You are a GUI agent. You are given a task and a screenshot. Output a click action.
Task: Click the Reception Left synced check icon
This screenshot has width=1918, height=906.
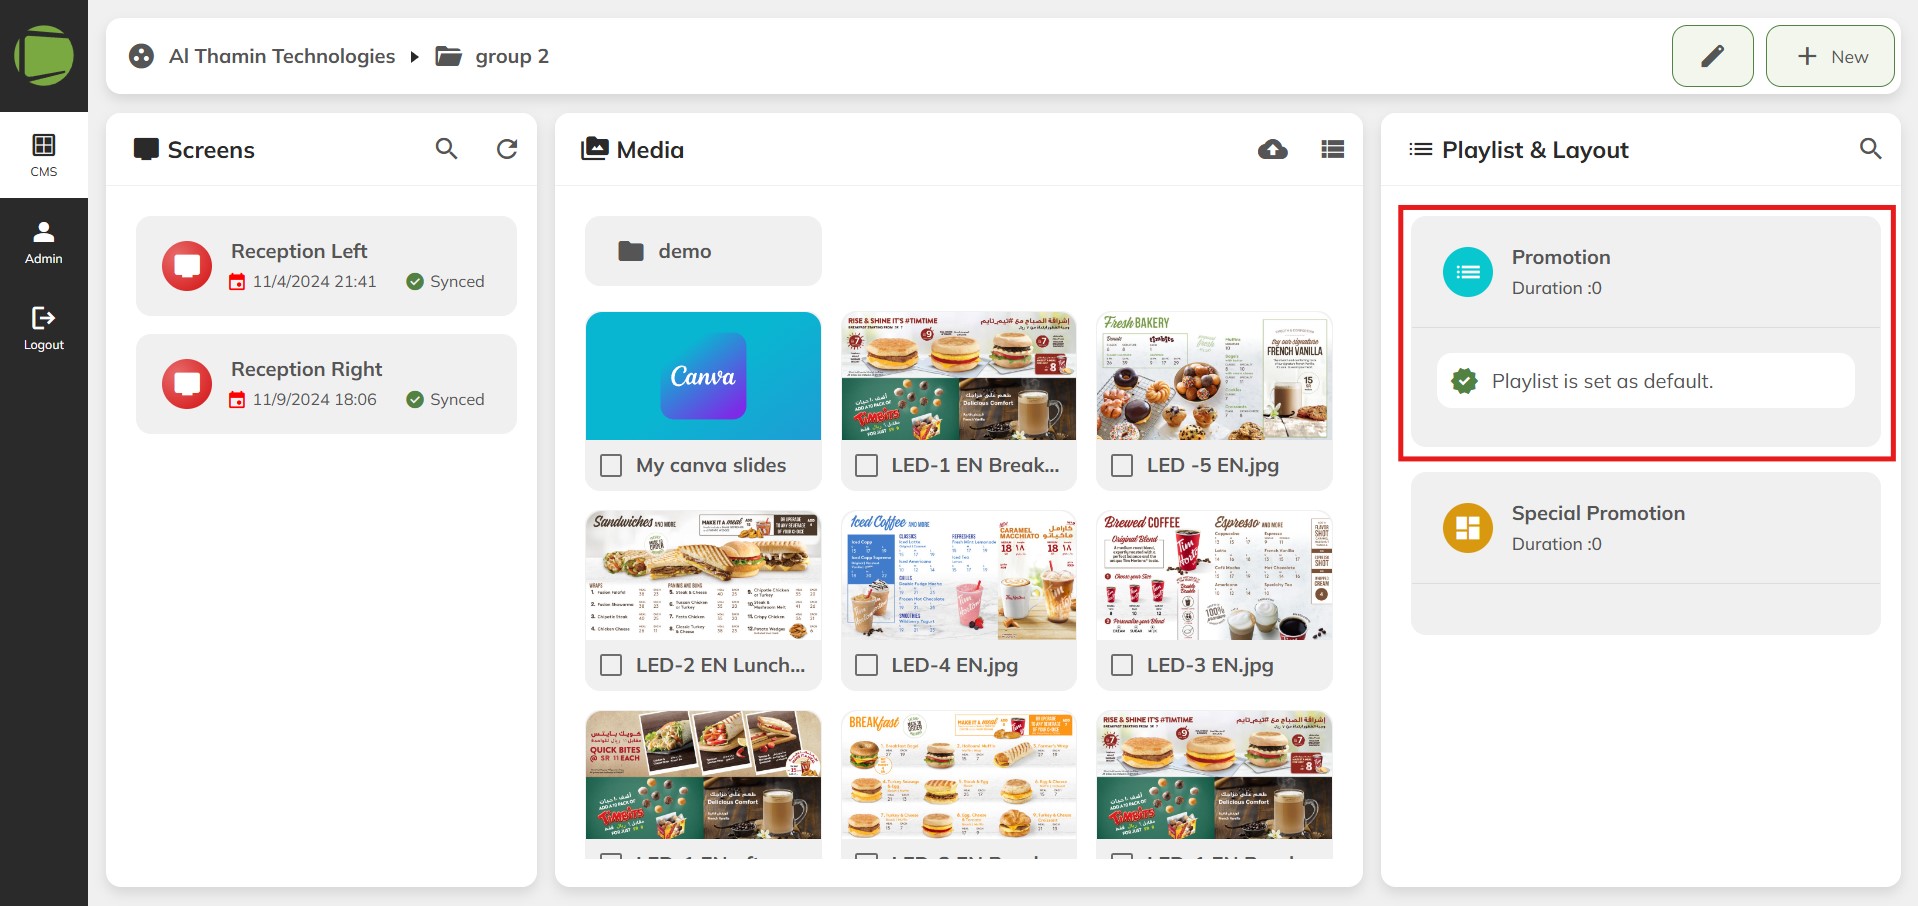[x=415, y=282]
